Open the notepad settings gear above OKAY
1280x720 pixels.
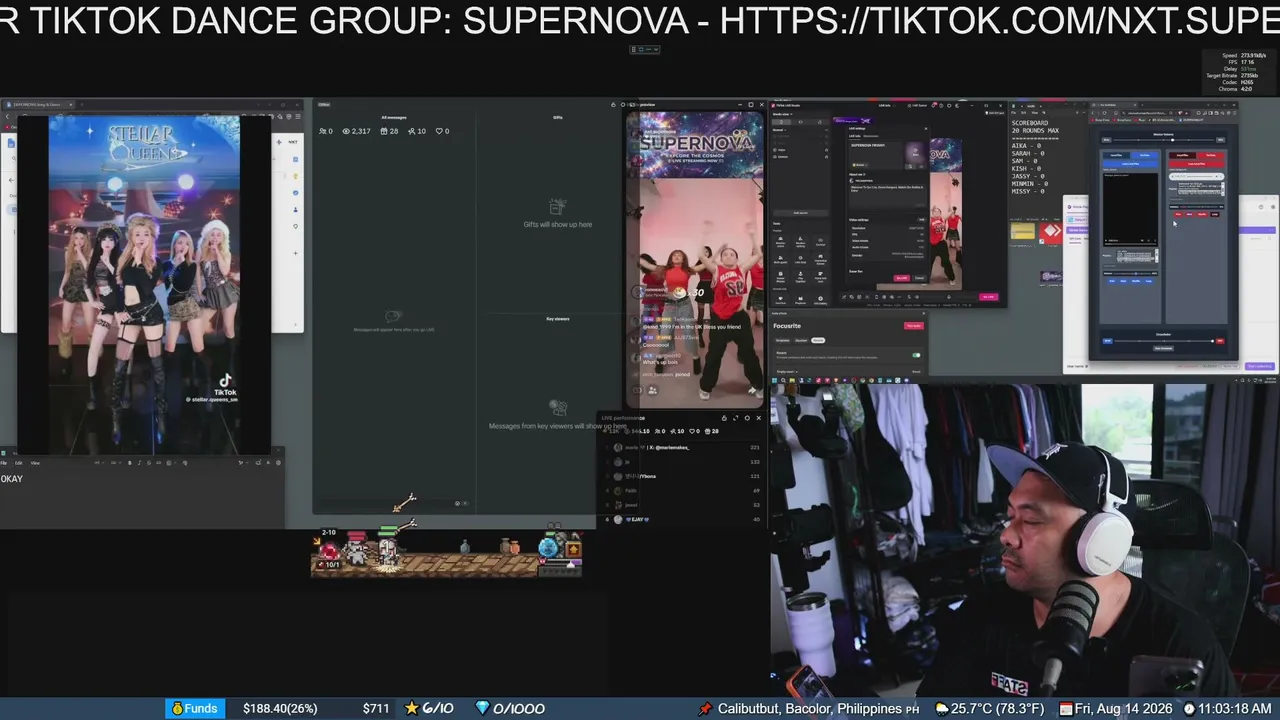pyautogui.click(x=278, y=462)
